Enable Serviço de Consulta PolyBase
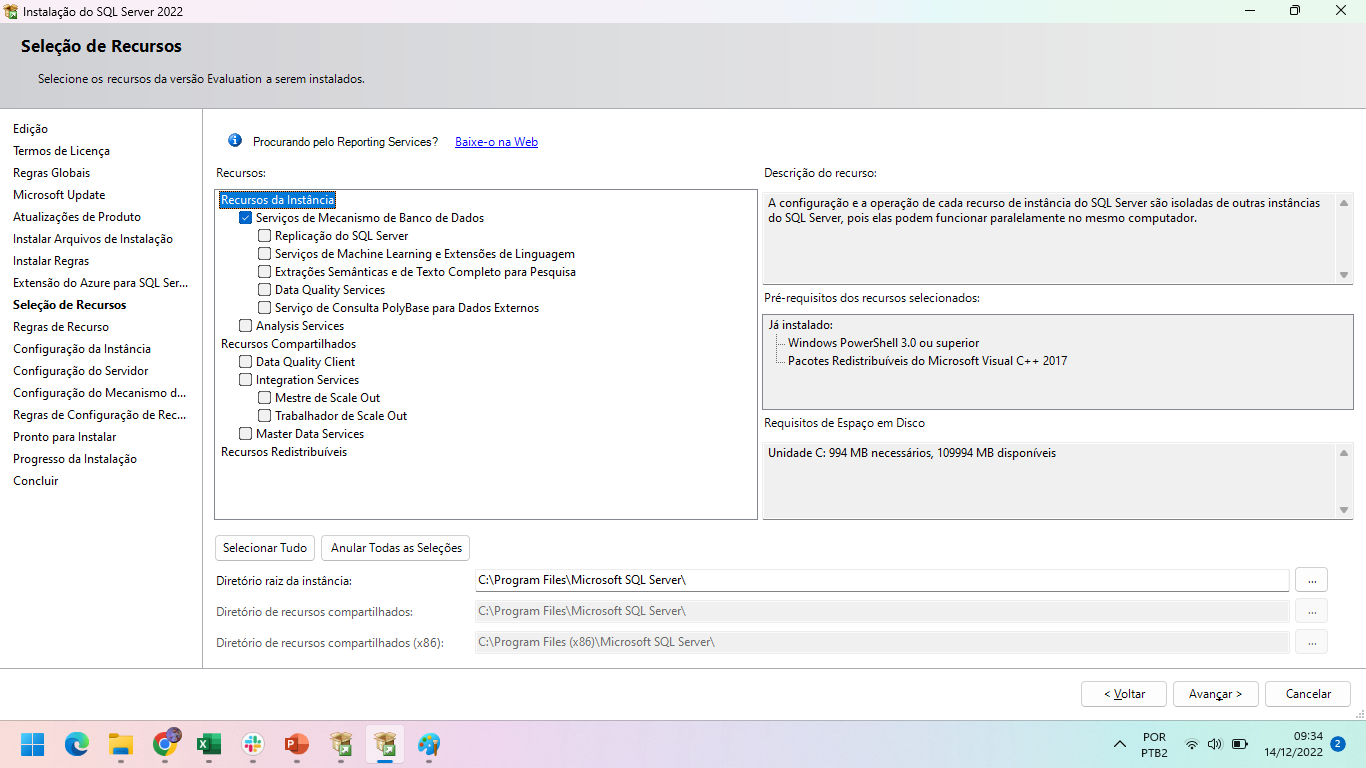The height and width of the screenshot is (768, 1366). (265, 308)
